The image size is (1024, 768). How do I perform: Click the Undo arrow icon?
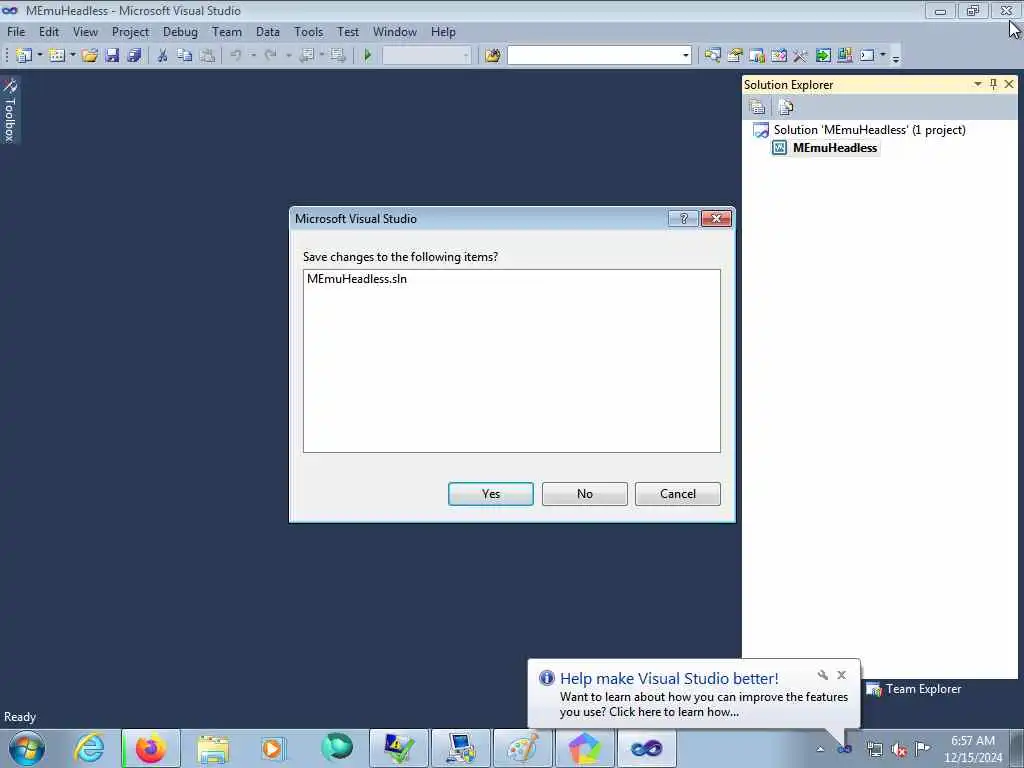(x=236, y=56)
